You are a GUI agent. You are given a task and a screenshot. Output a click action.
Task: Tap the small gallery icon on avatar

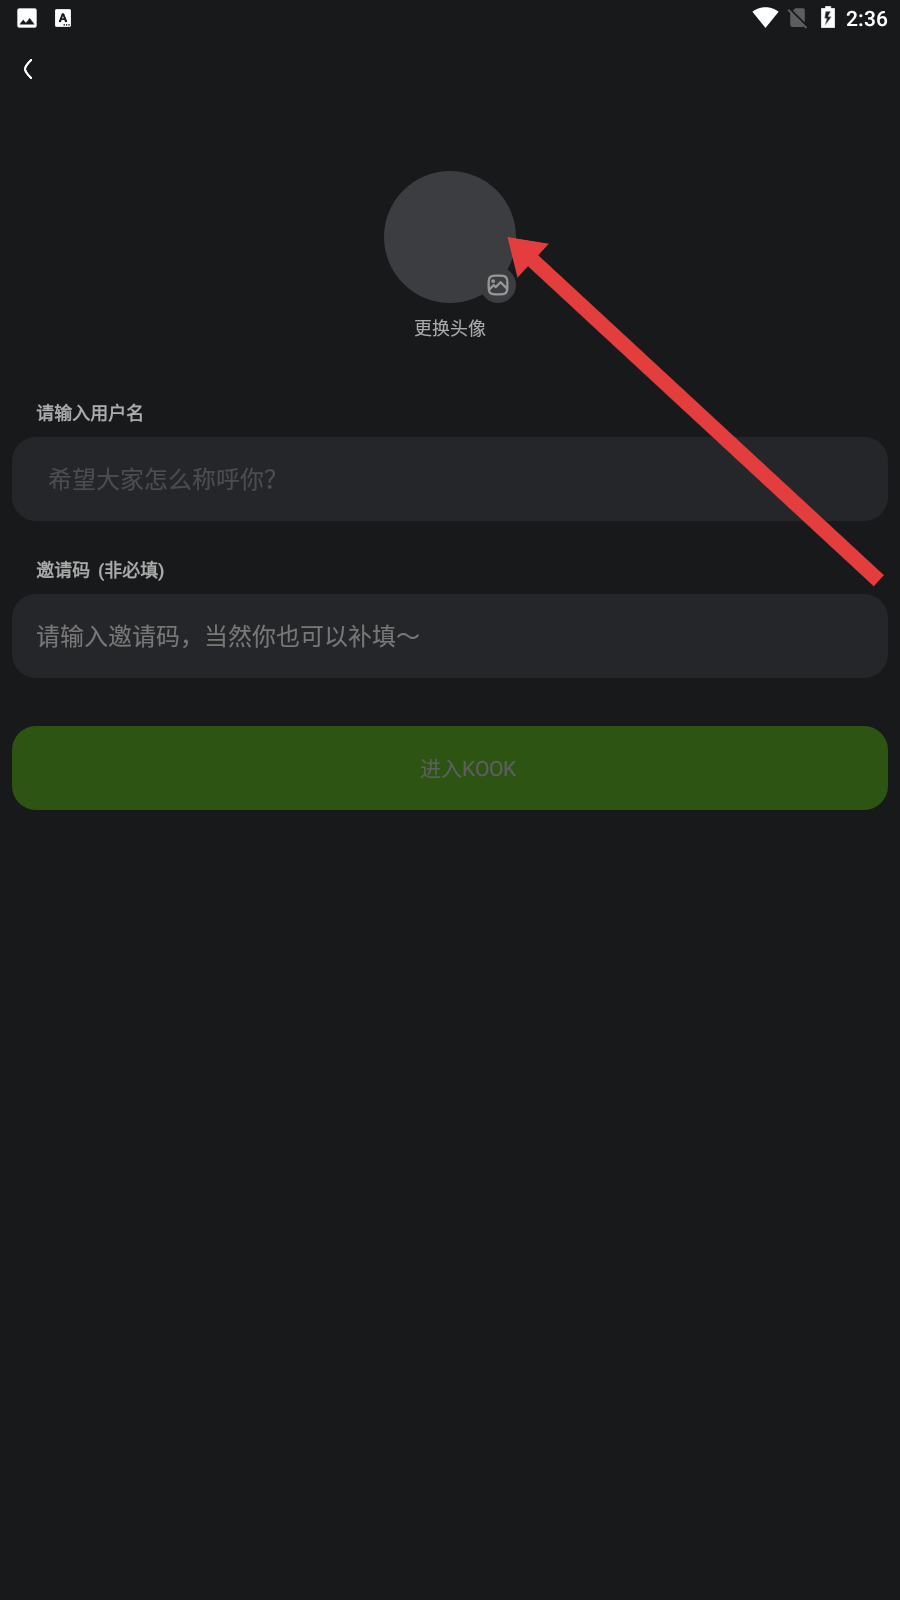[x=498, y=285]
